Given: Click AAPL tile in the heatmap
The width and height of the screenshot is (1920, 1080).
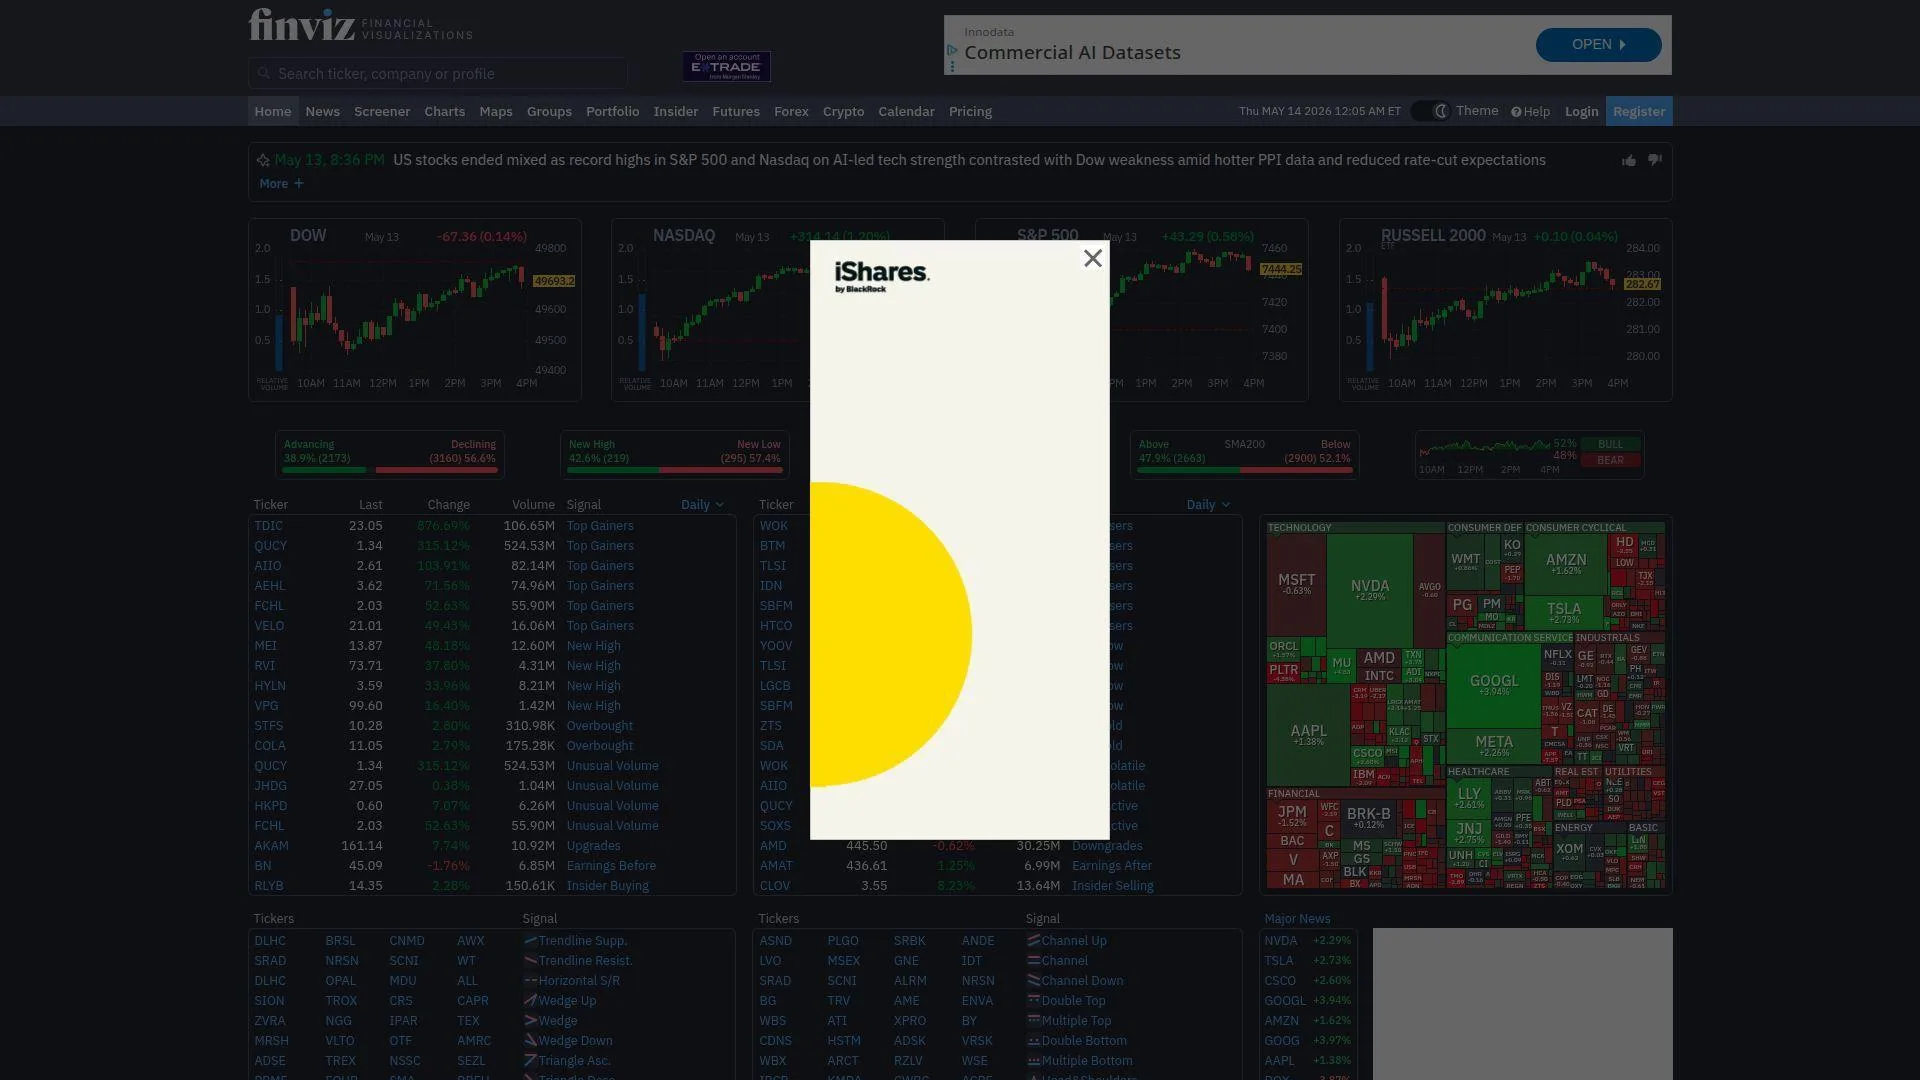Looking at the screenshot, I should 1308,735.
